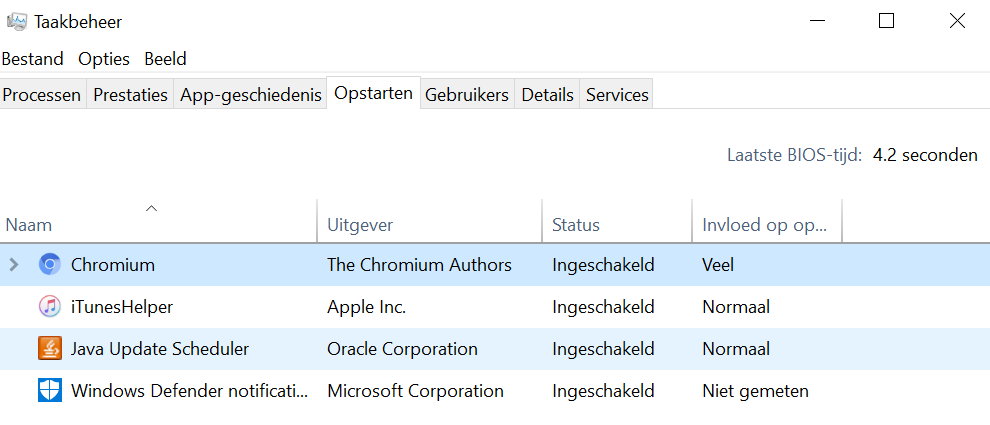The image size is (990, 425).
Task: Click the Oracle Corporation publisher cell
Action: (402, 349)
